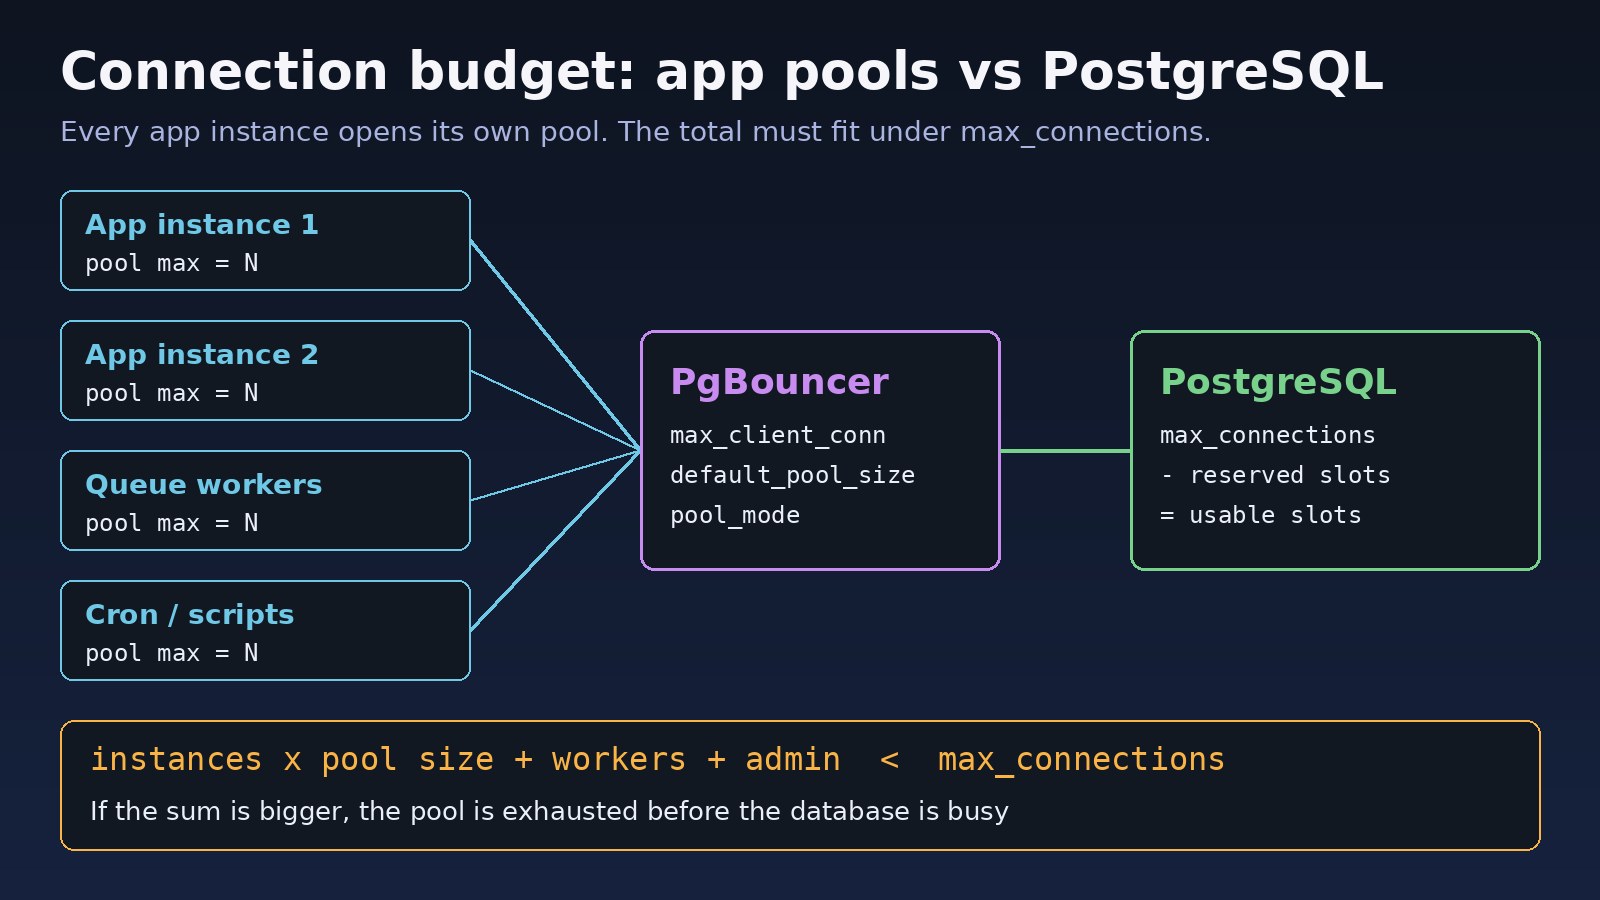Viewport: 1600px width, 900px height.
Task: Click the formula 'instances x pool size + workers + admin'
Action: pos(466,760)
